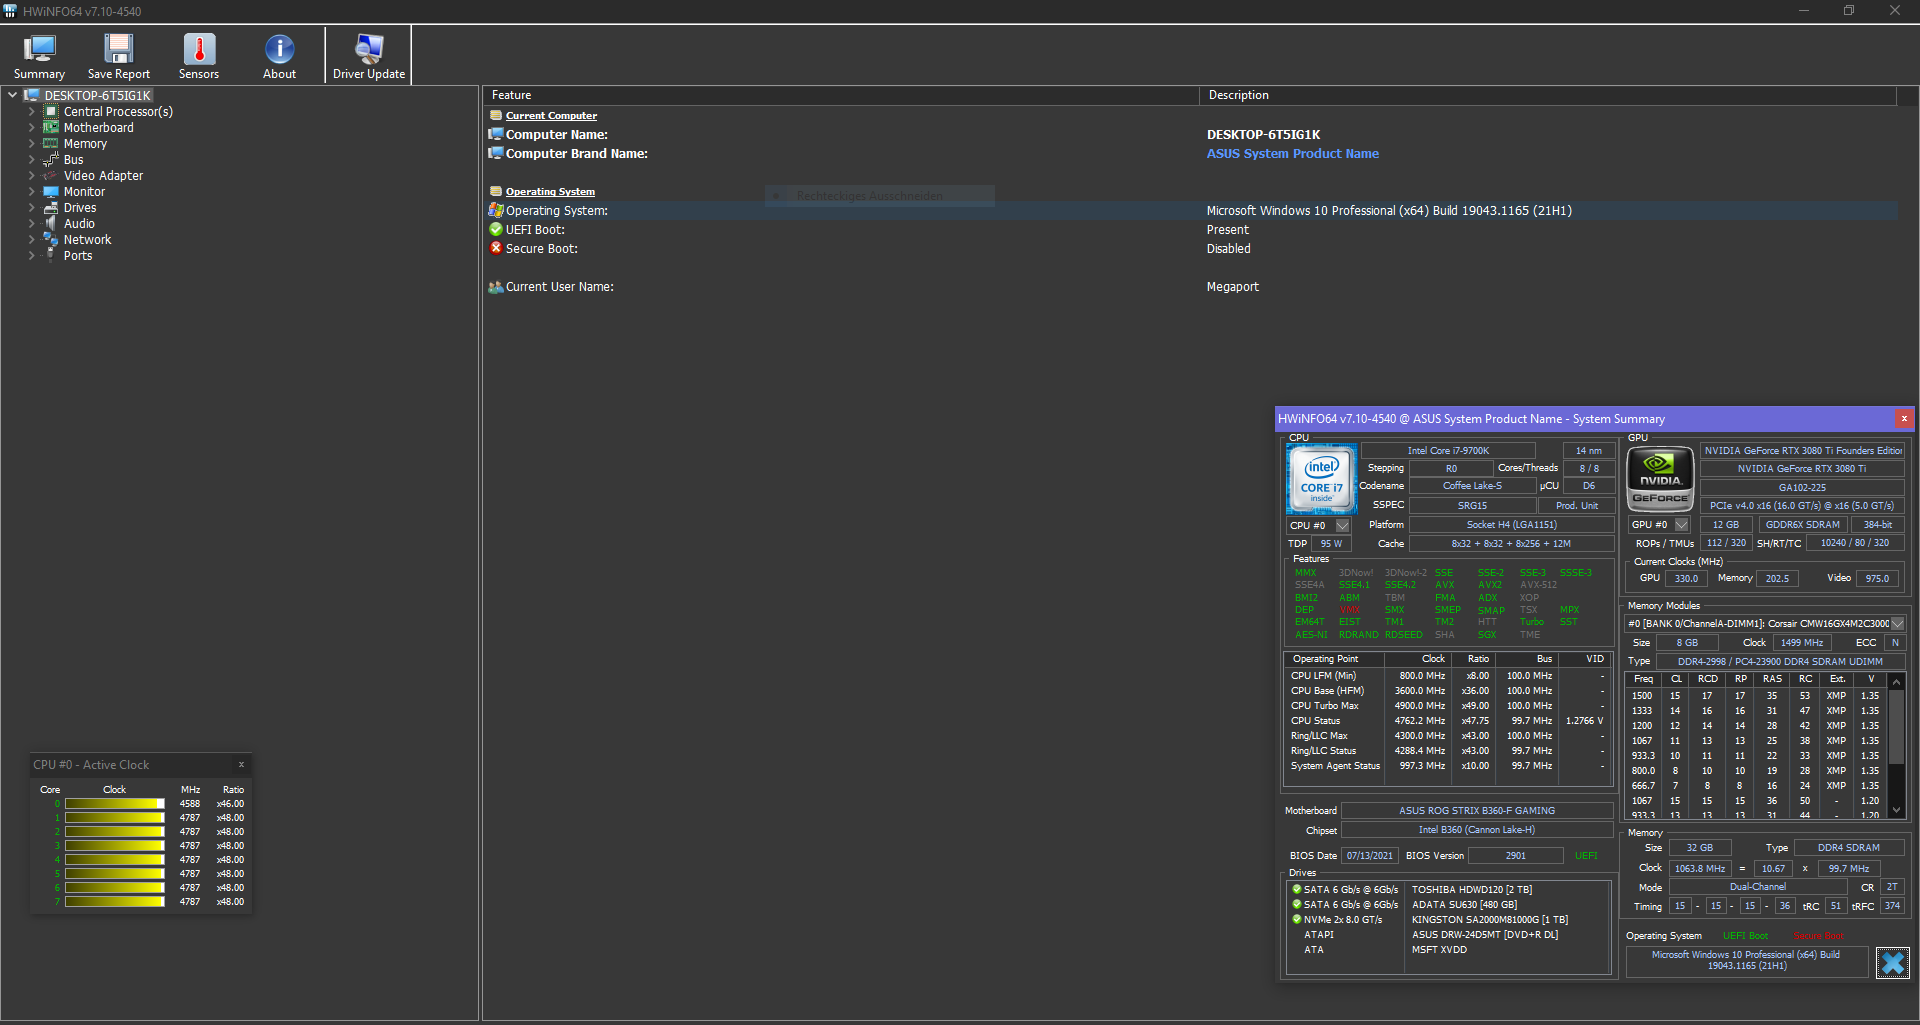1920x1025 pixels.
Task: Select the Intel Core i7-9700K name field
Action: pos(1448,451)
